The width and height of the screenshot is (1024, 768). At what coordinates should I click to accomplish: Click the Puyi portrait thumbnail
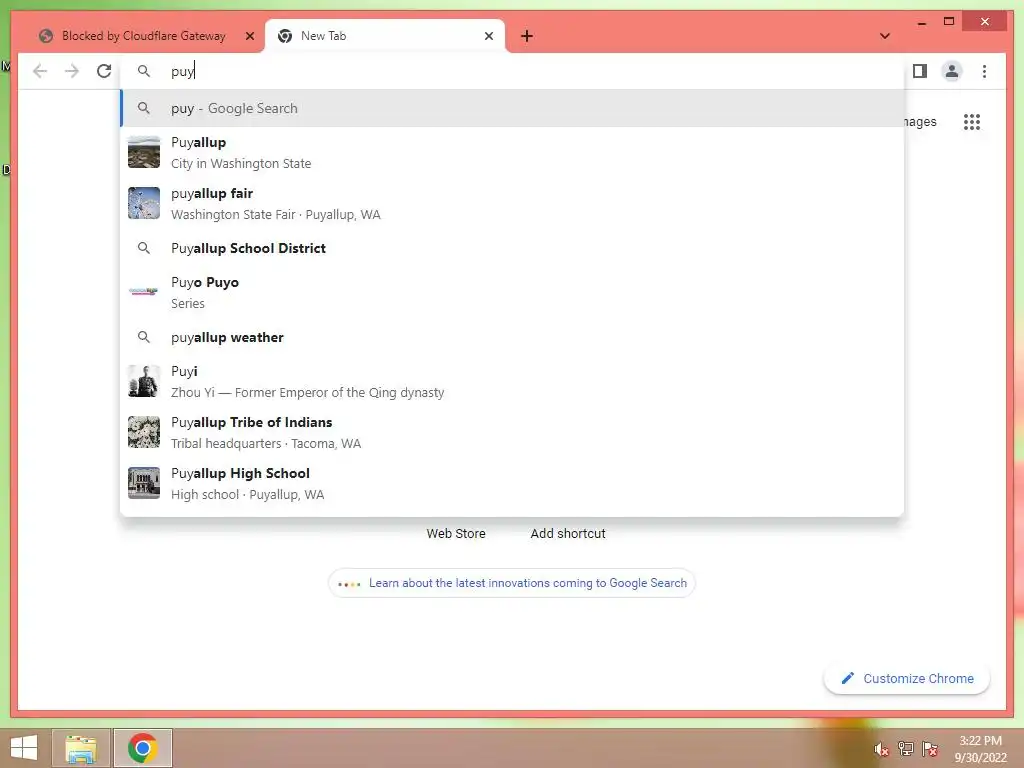pos(144,381)
